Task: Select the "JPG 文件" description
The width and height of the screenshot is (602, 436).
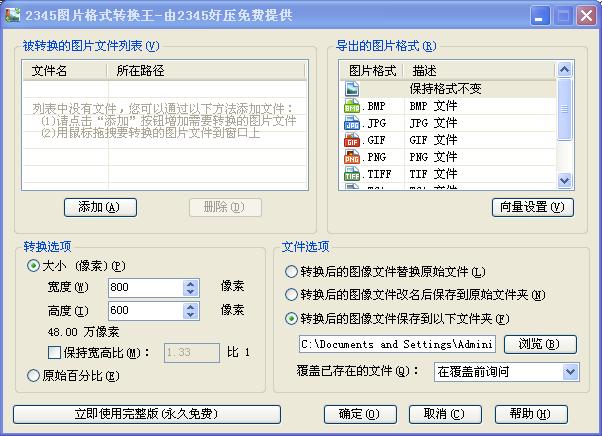Action: point(433,123)
